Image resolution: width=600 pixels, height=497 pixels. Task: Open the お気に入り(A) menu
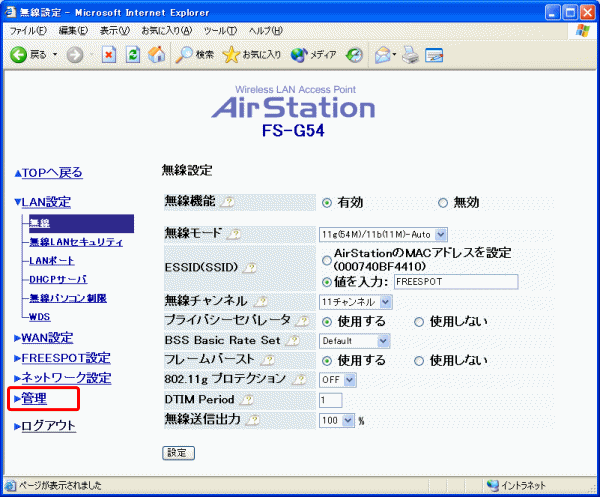[x=166, y=31]
